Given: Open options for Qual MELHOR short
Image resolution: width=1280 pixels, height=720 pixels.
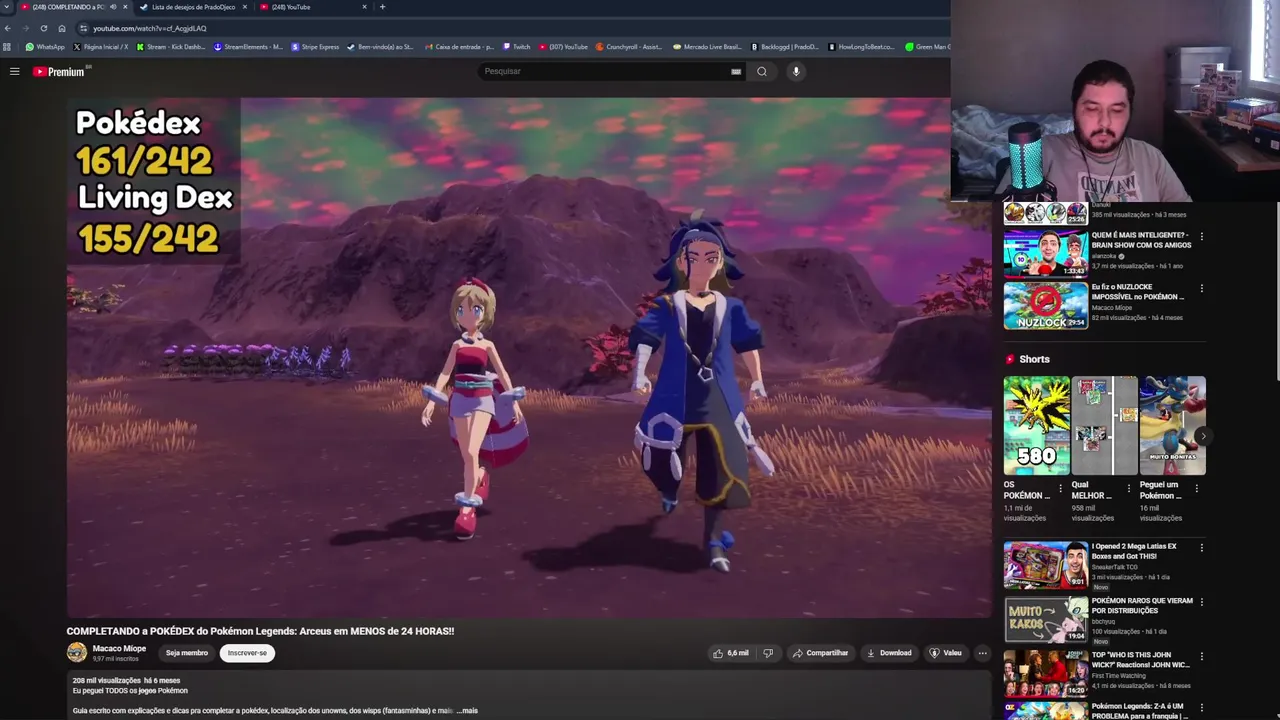Looking at the screenshot, I should (x=1128, y=489).
